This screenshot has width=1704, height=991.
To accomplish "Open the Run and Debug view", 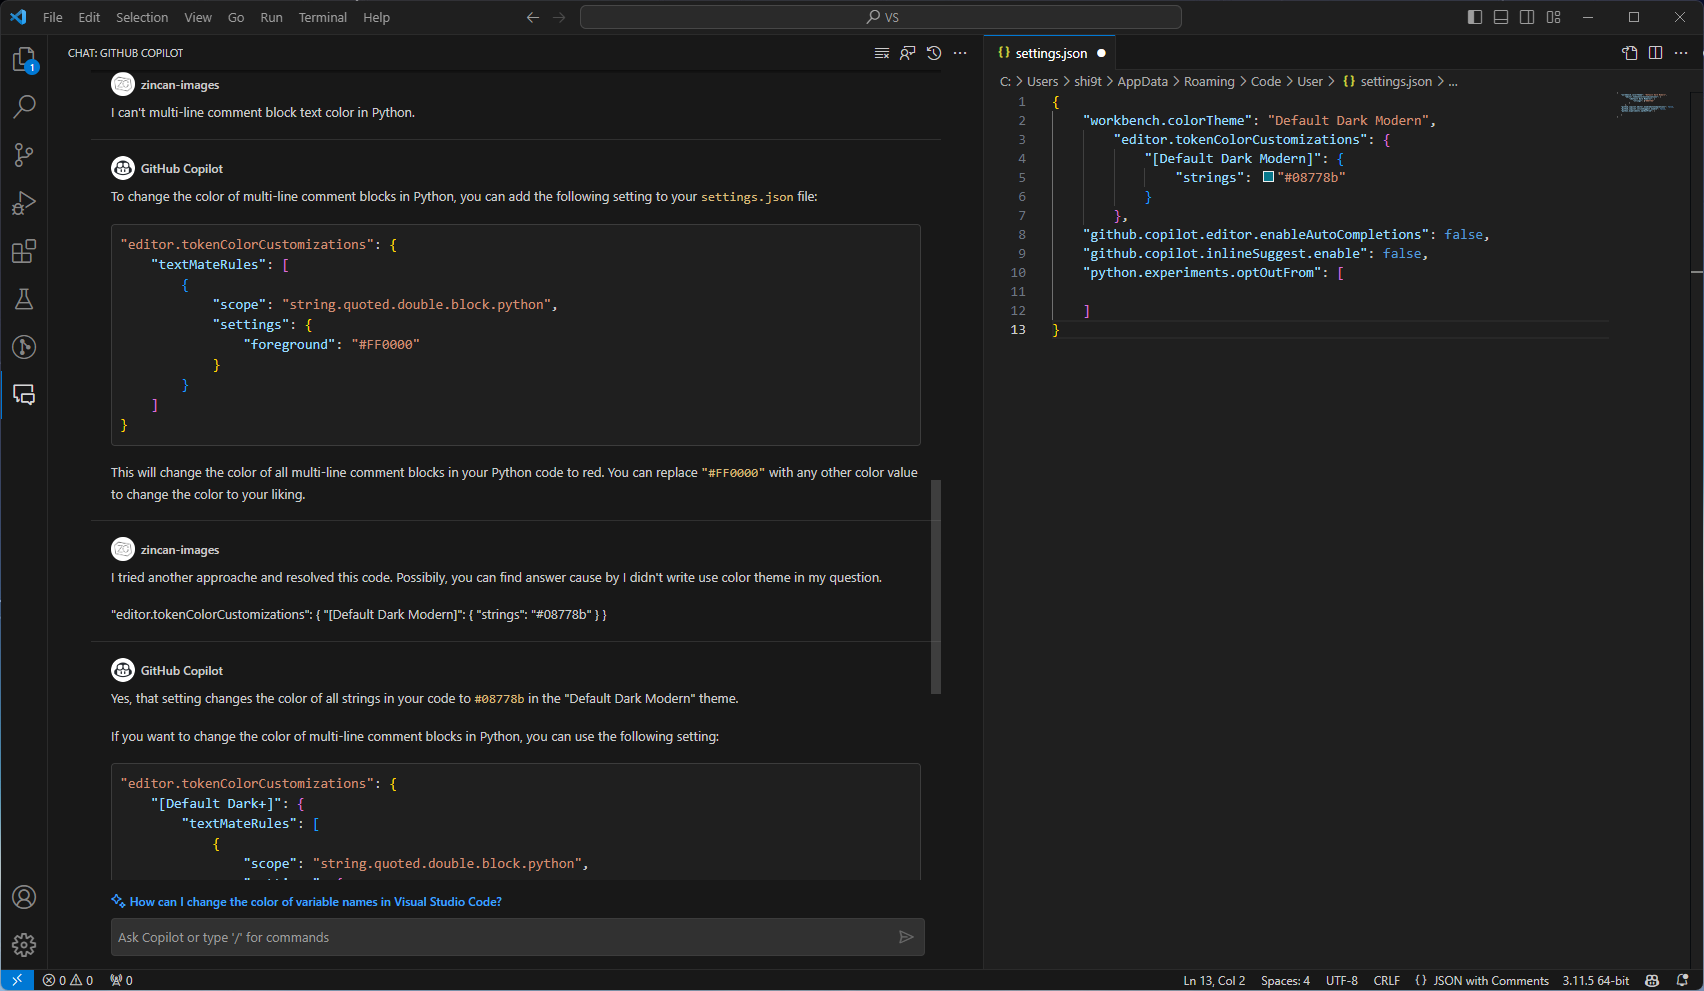I will 24,203.
